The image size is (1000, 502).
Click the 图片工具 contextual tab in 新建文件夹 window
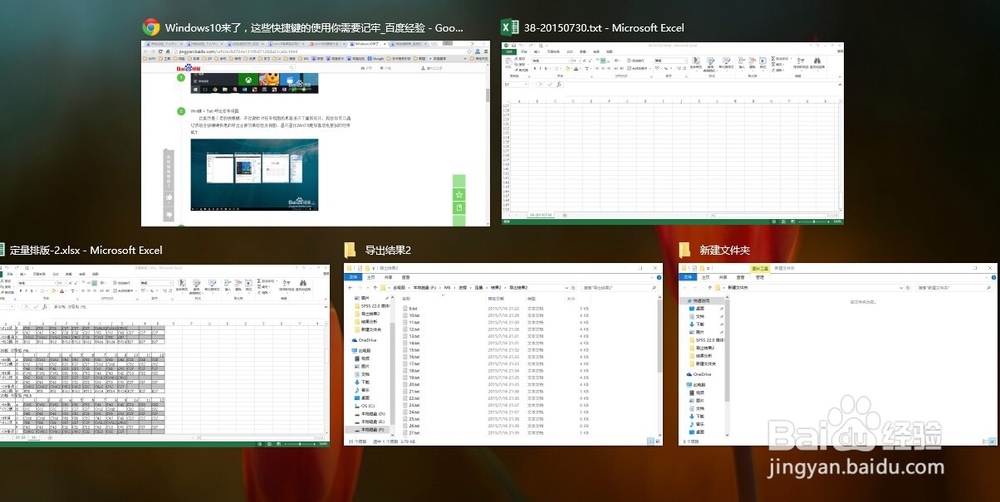click(760, 269)
